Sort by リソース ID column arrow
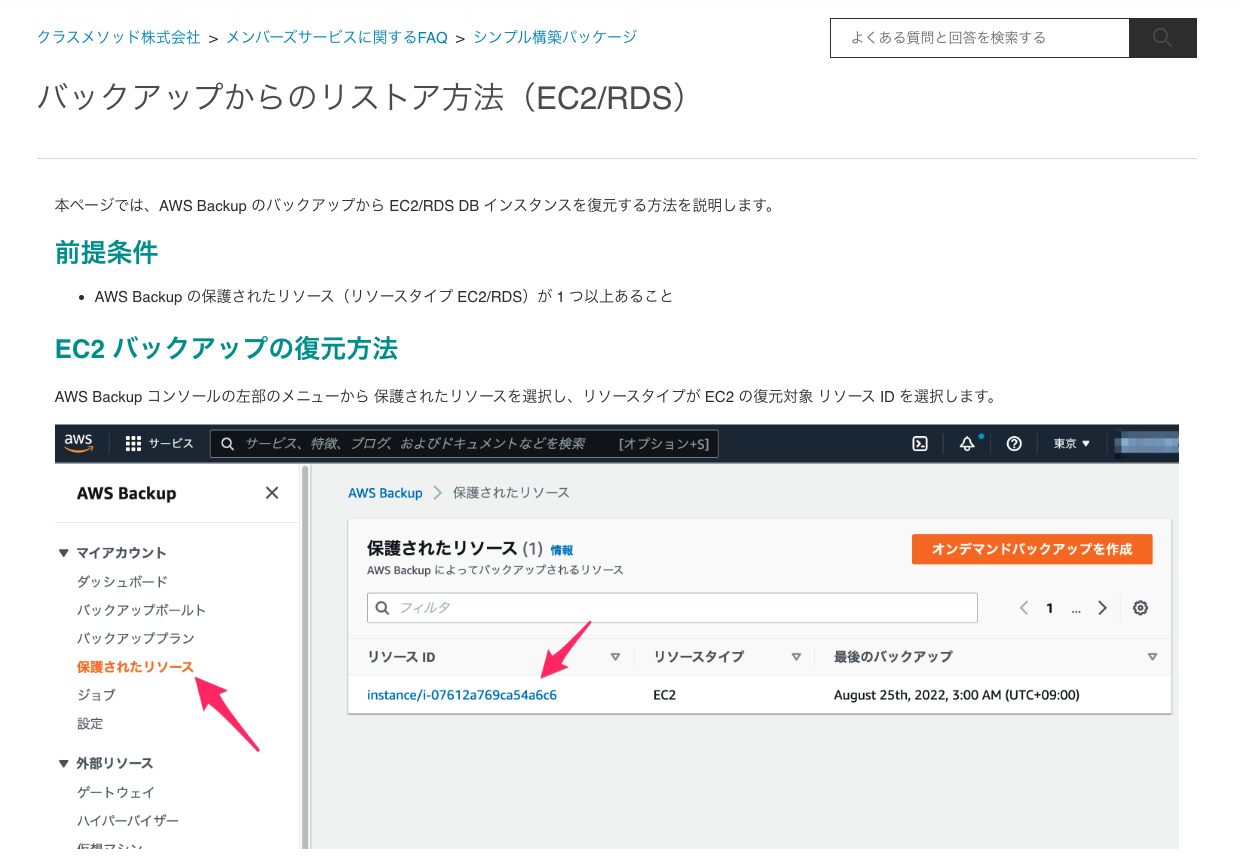This screenshot has height=863, width=1240. (x=615, y=657)
